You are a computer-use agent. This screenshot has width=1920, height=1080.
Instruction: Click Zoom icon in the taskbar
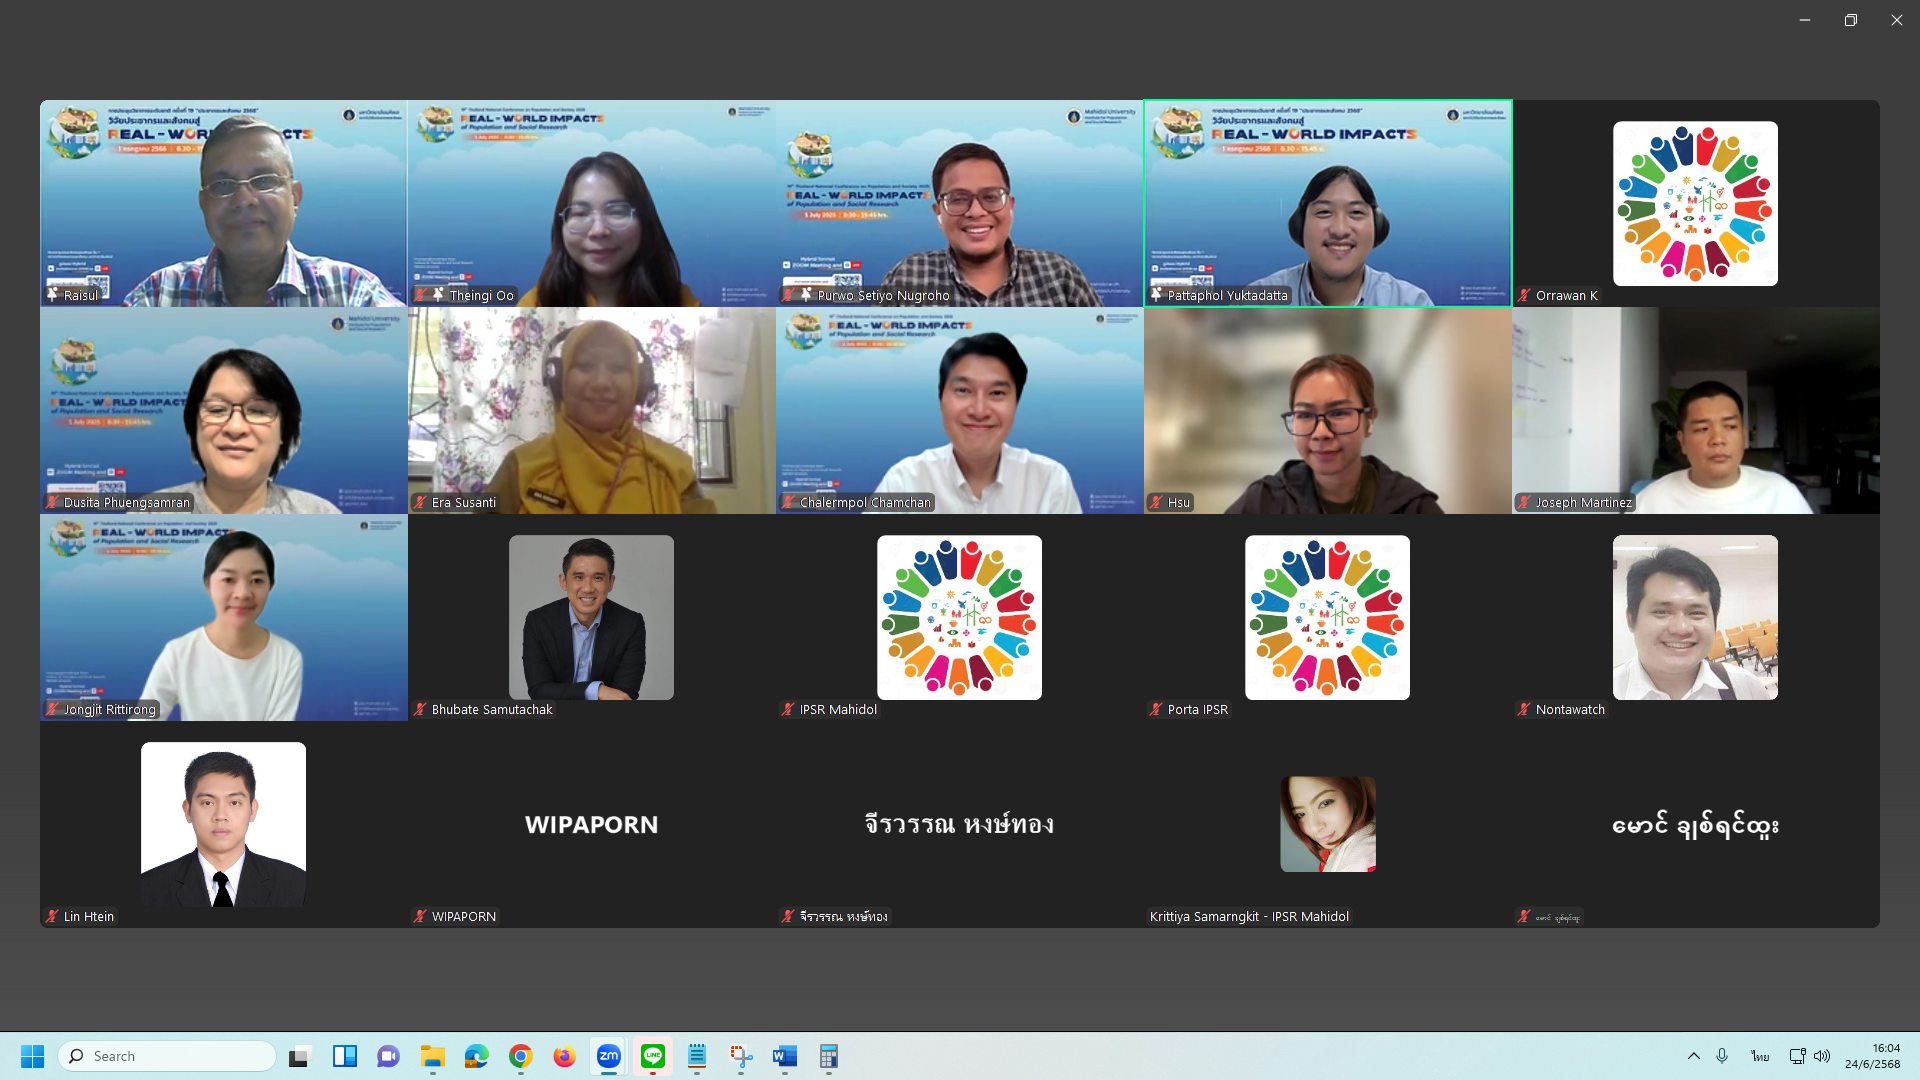coord(608,1056)
